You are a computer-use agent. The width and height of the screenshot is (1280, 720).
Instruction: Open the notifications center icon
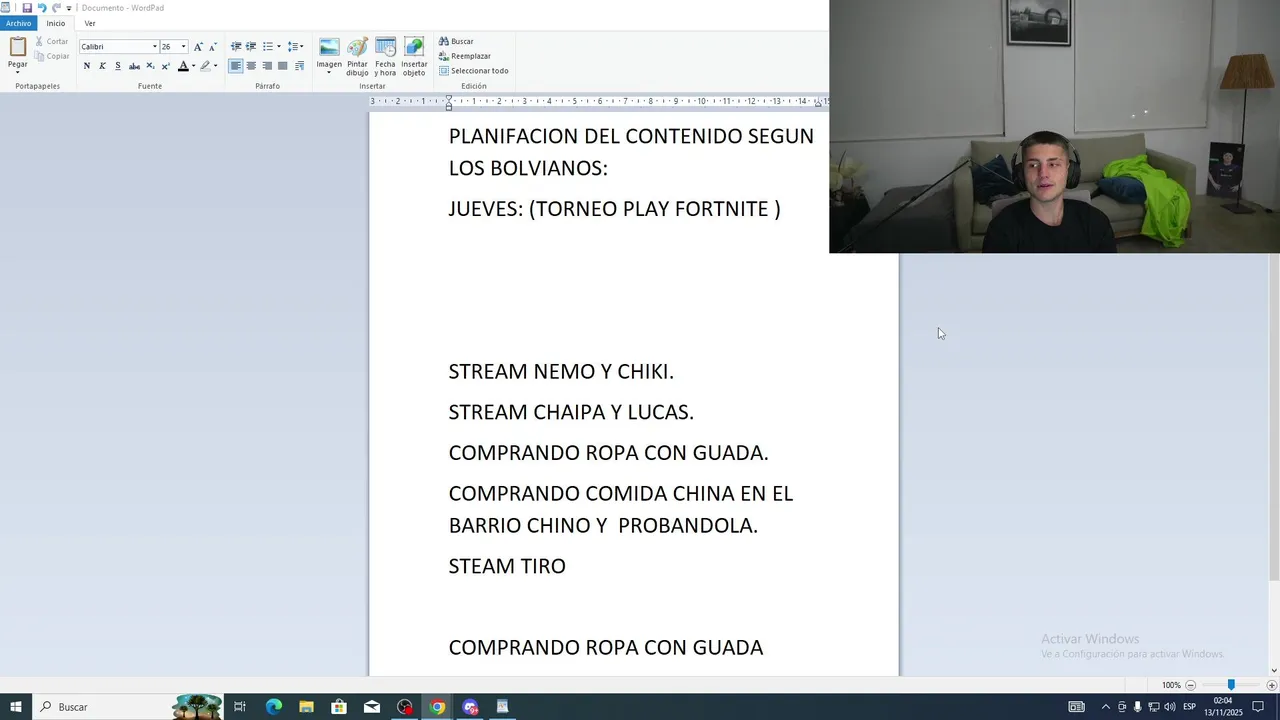click(1258, 707)
